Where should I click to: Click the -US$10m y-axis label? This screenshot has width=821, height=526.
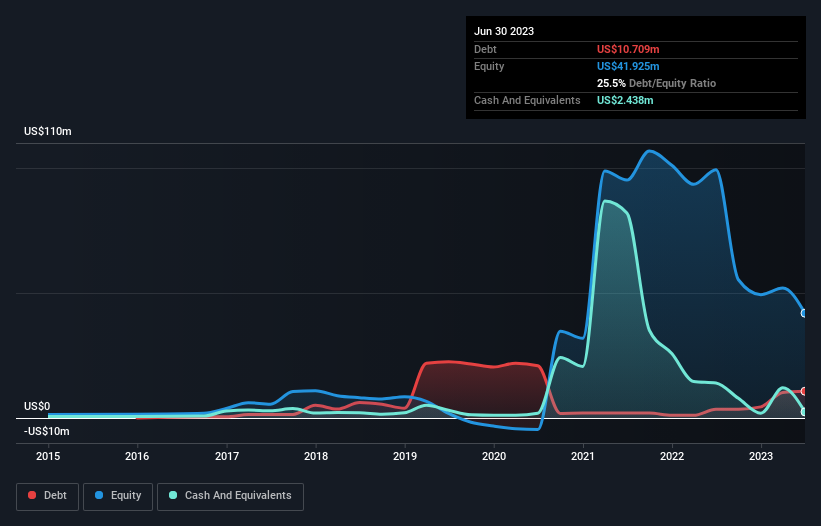(47, 431)
